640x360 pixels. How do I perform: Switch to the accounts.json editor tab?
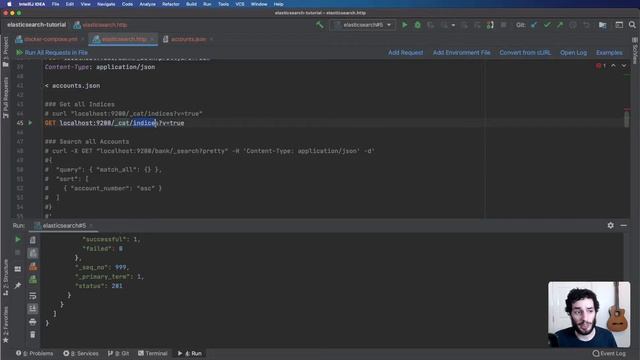[x=188, y=39]
